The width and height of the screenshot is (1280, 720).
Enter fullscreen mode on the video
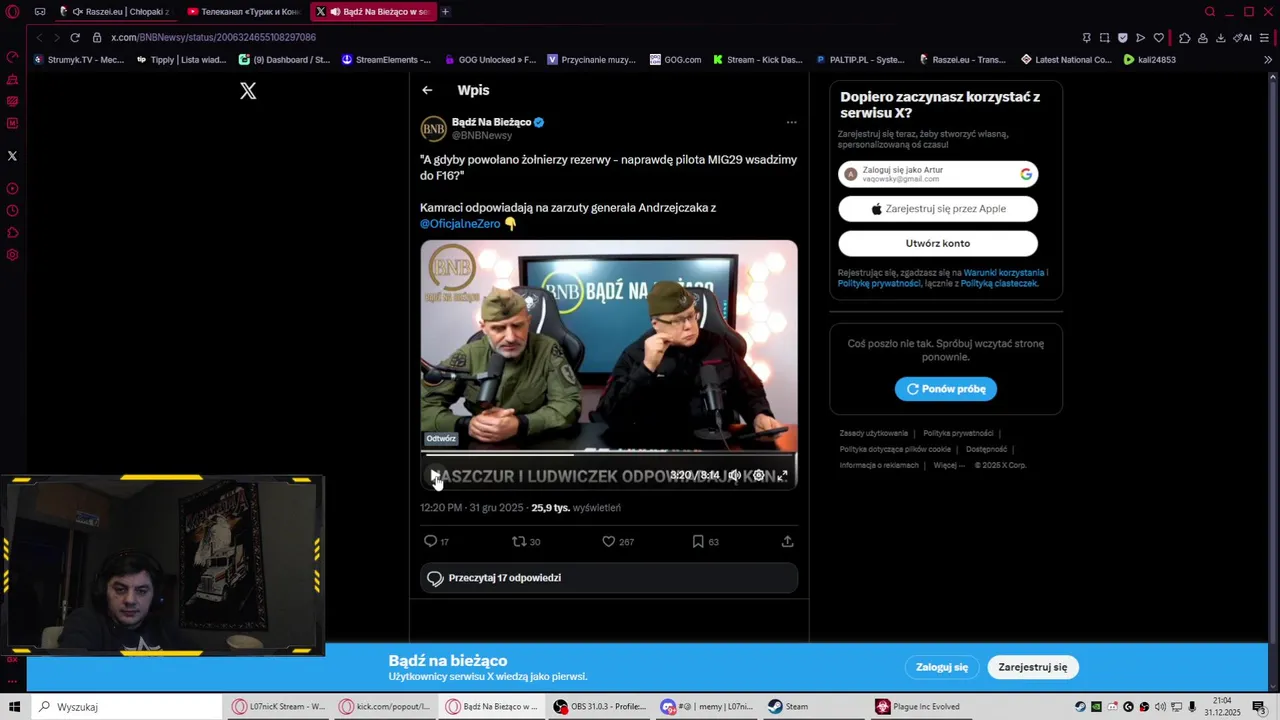(782, 475)
